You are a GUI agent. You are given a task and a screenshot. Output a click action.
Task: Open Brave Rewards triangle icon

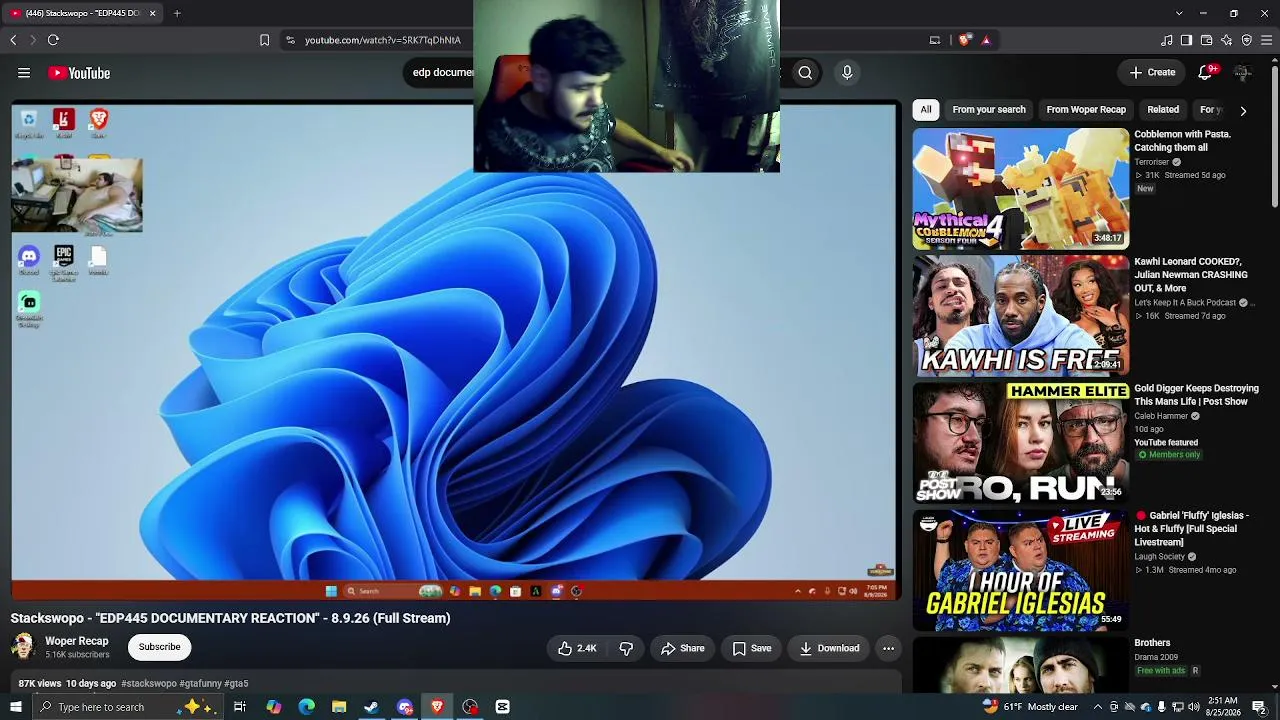pyautogui.click(x=986, y=40)
